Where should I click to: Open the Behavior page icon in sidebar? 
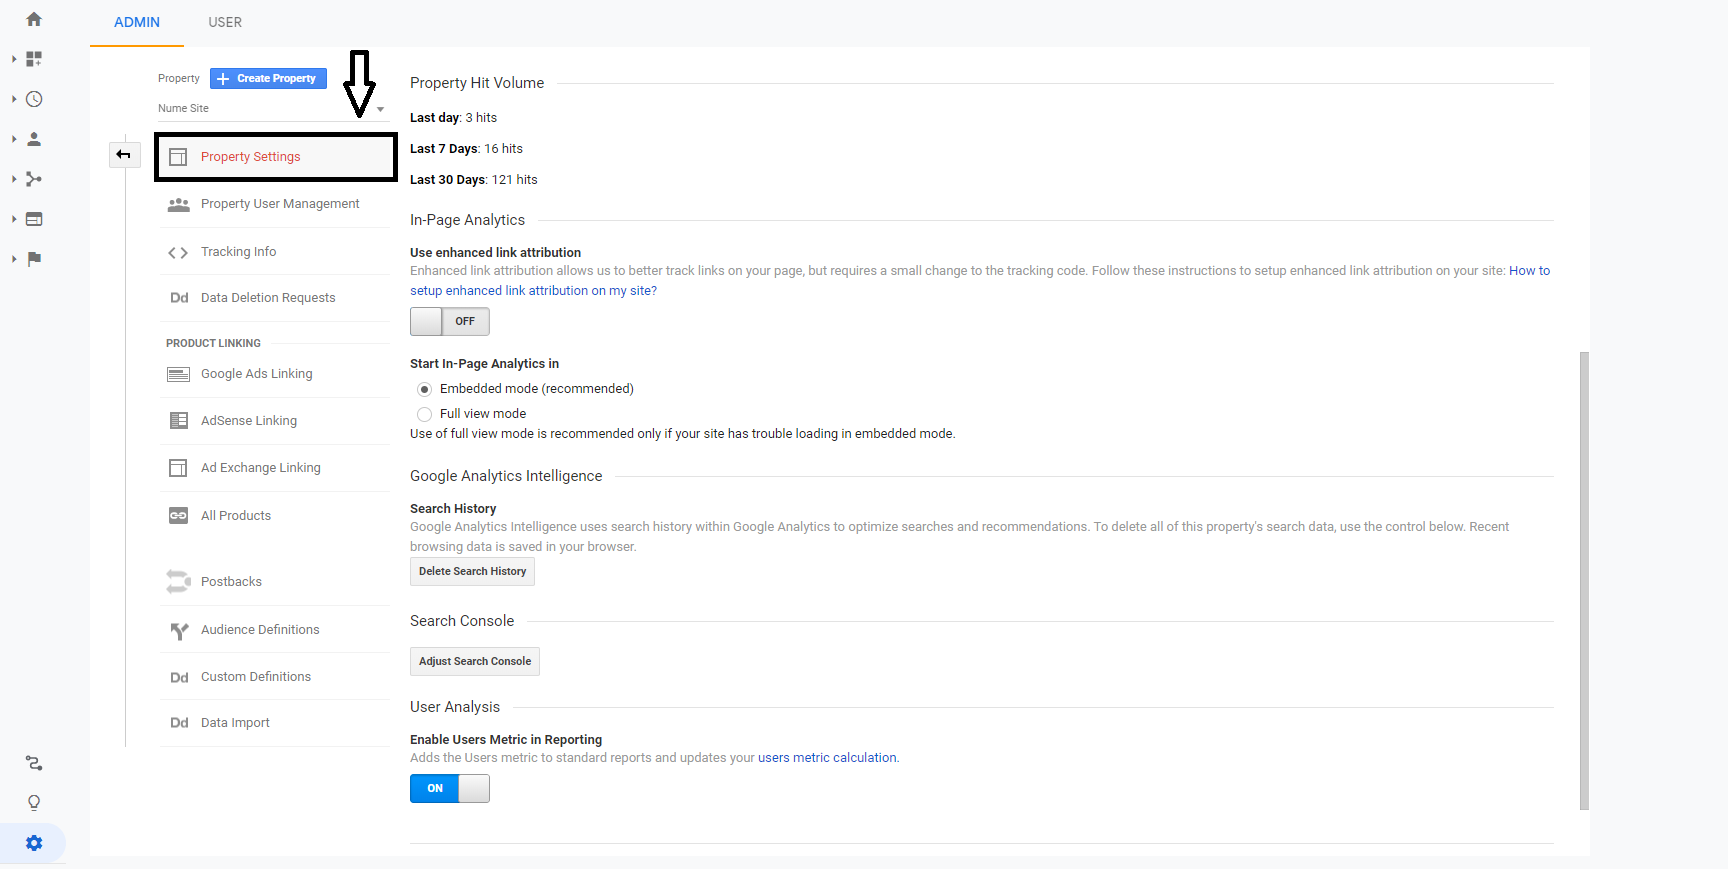coord(34,219)
